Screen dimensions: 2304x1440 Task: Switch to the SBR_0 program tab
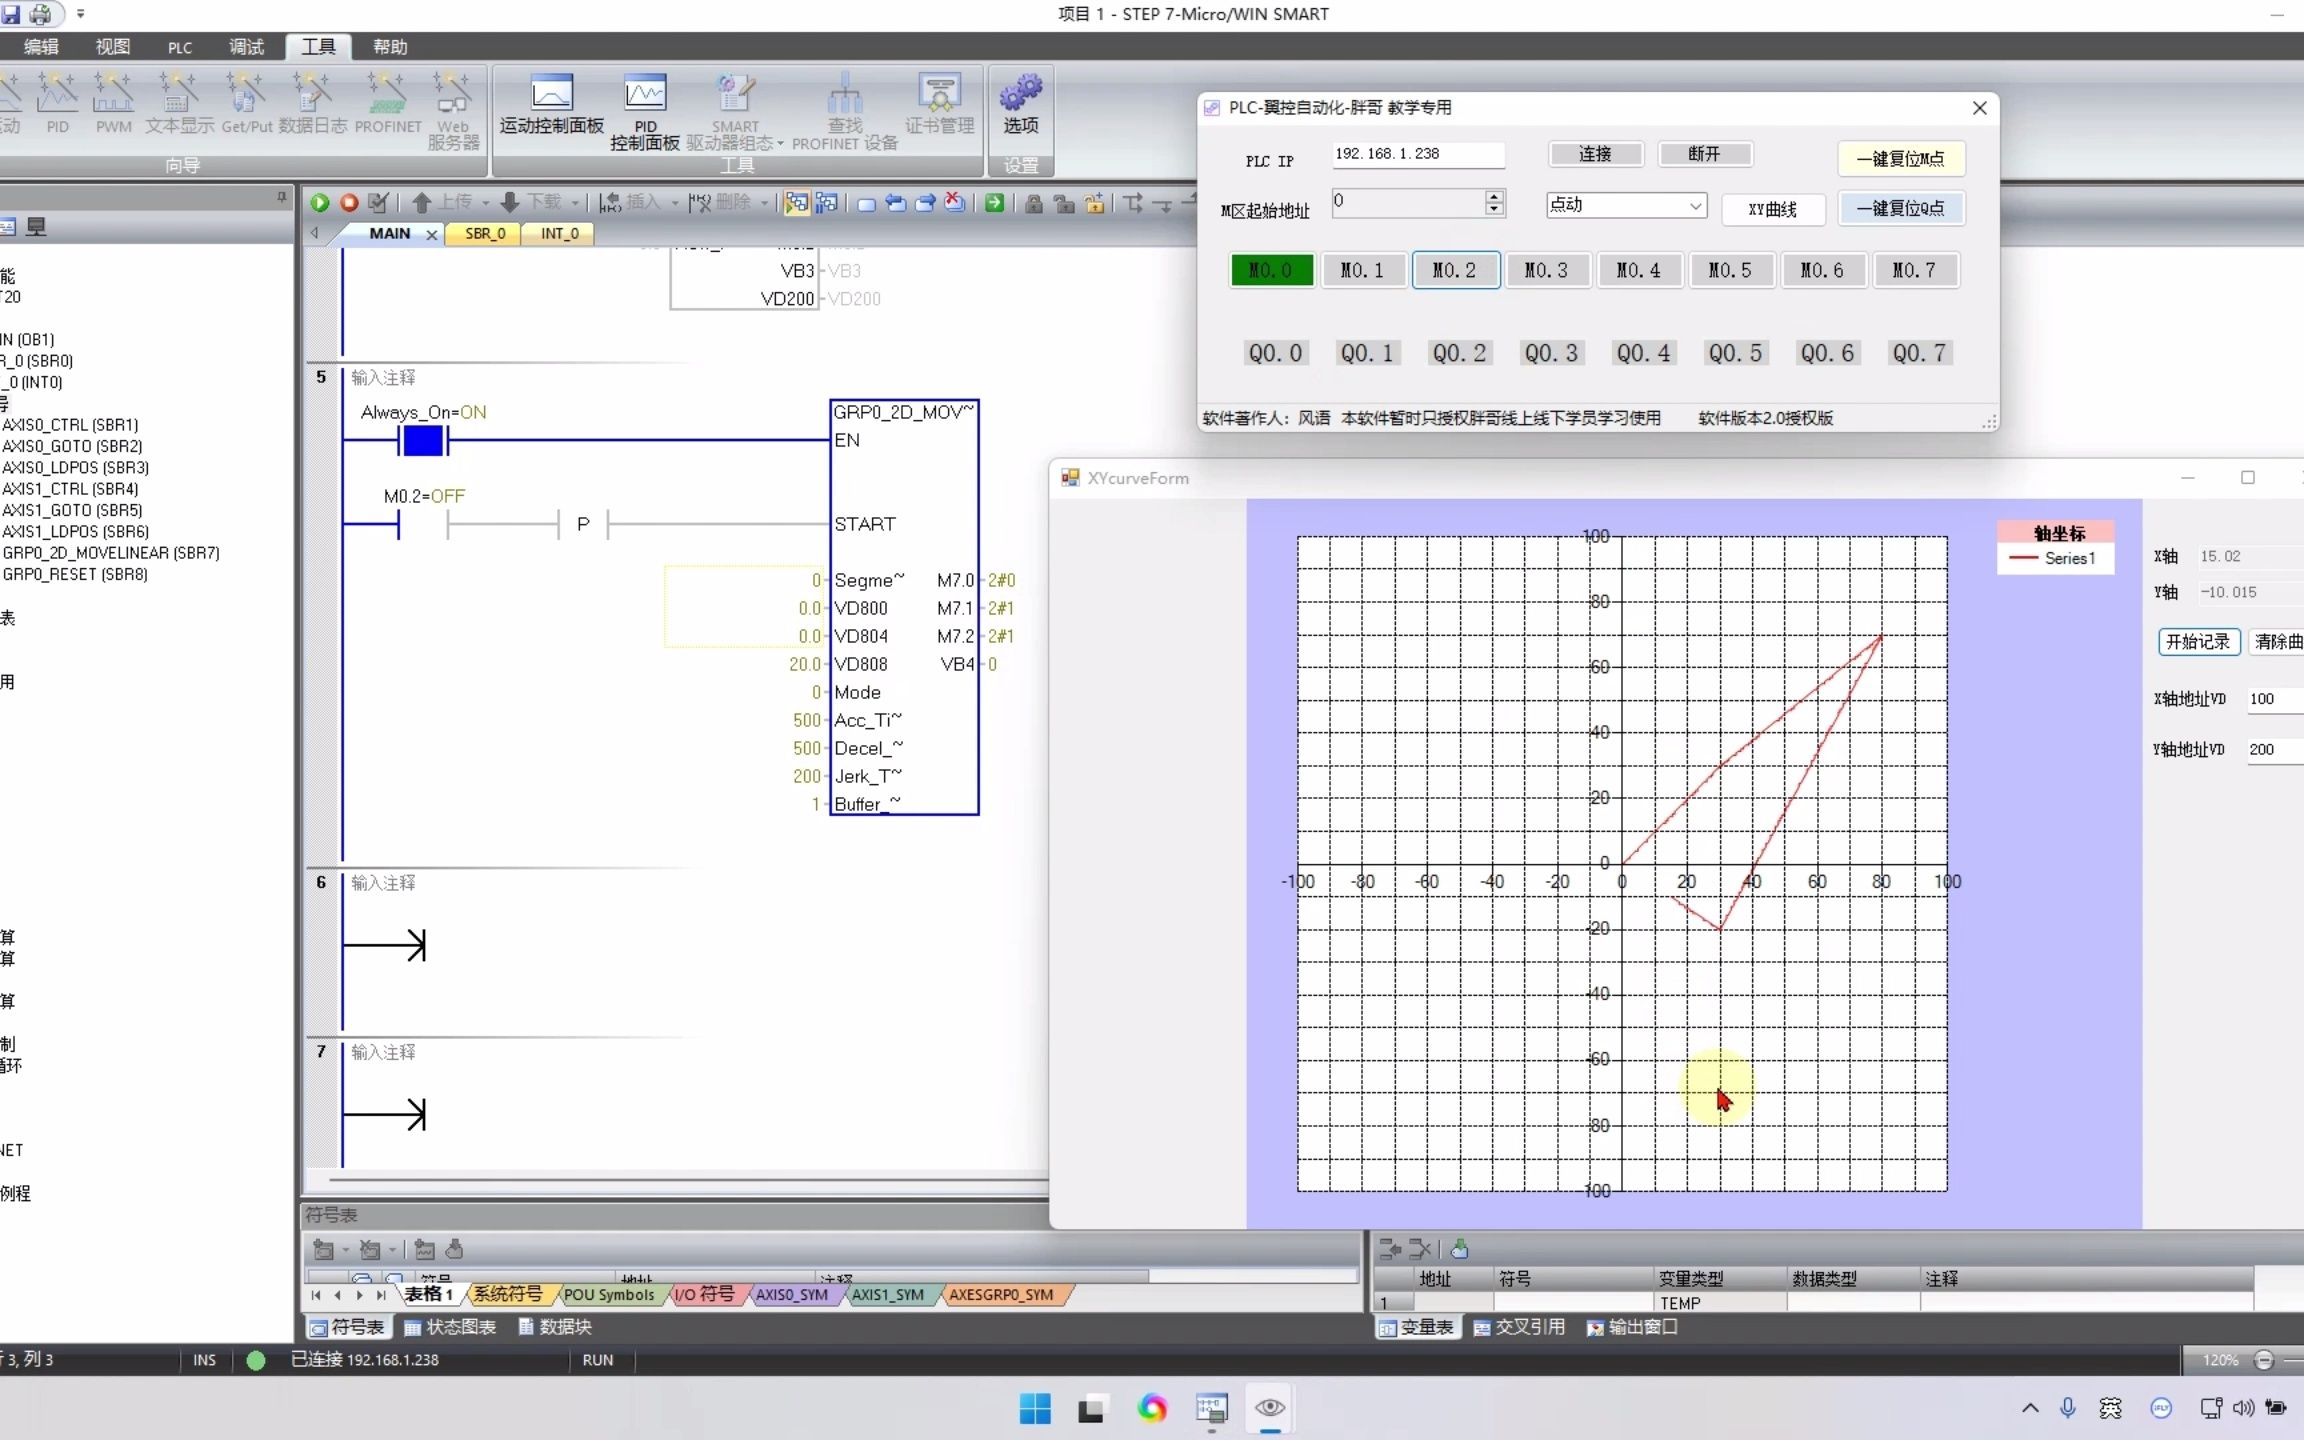pyautogui.click(x=486, y=233)
